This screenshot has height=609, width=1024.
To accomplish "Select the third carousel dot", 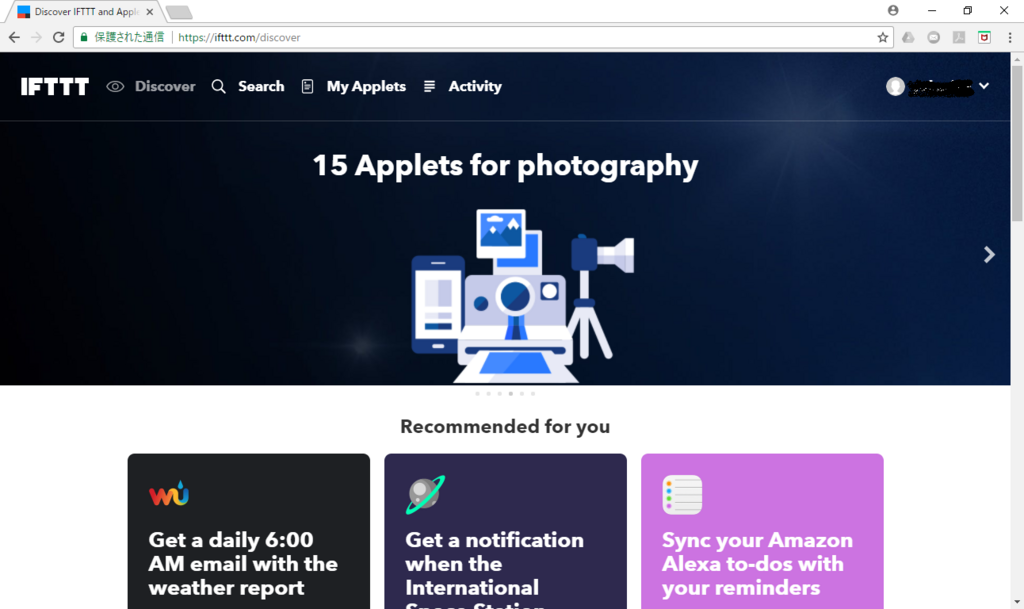I will [x=500, y=394].
